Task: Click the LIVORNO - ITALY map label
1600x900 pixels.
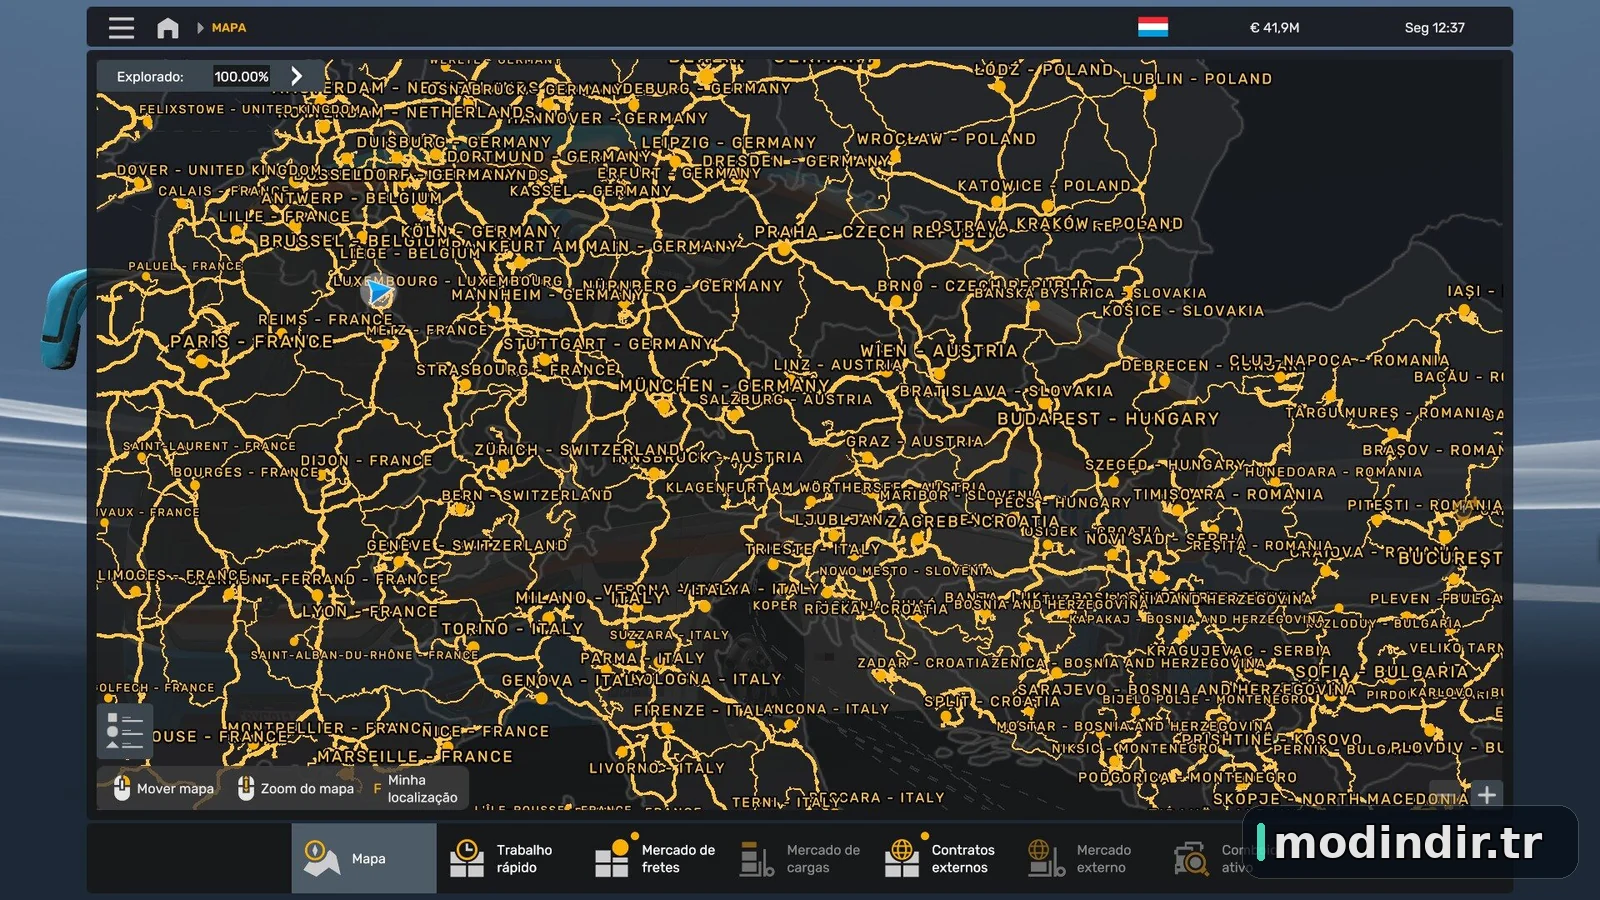Action: (657, 768)
